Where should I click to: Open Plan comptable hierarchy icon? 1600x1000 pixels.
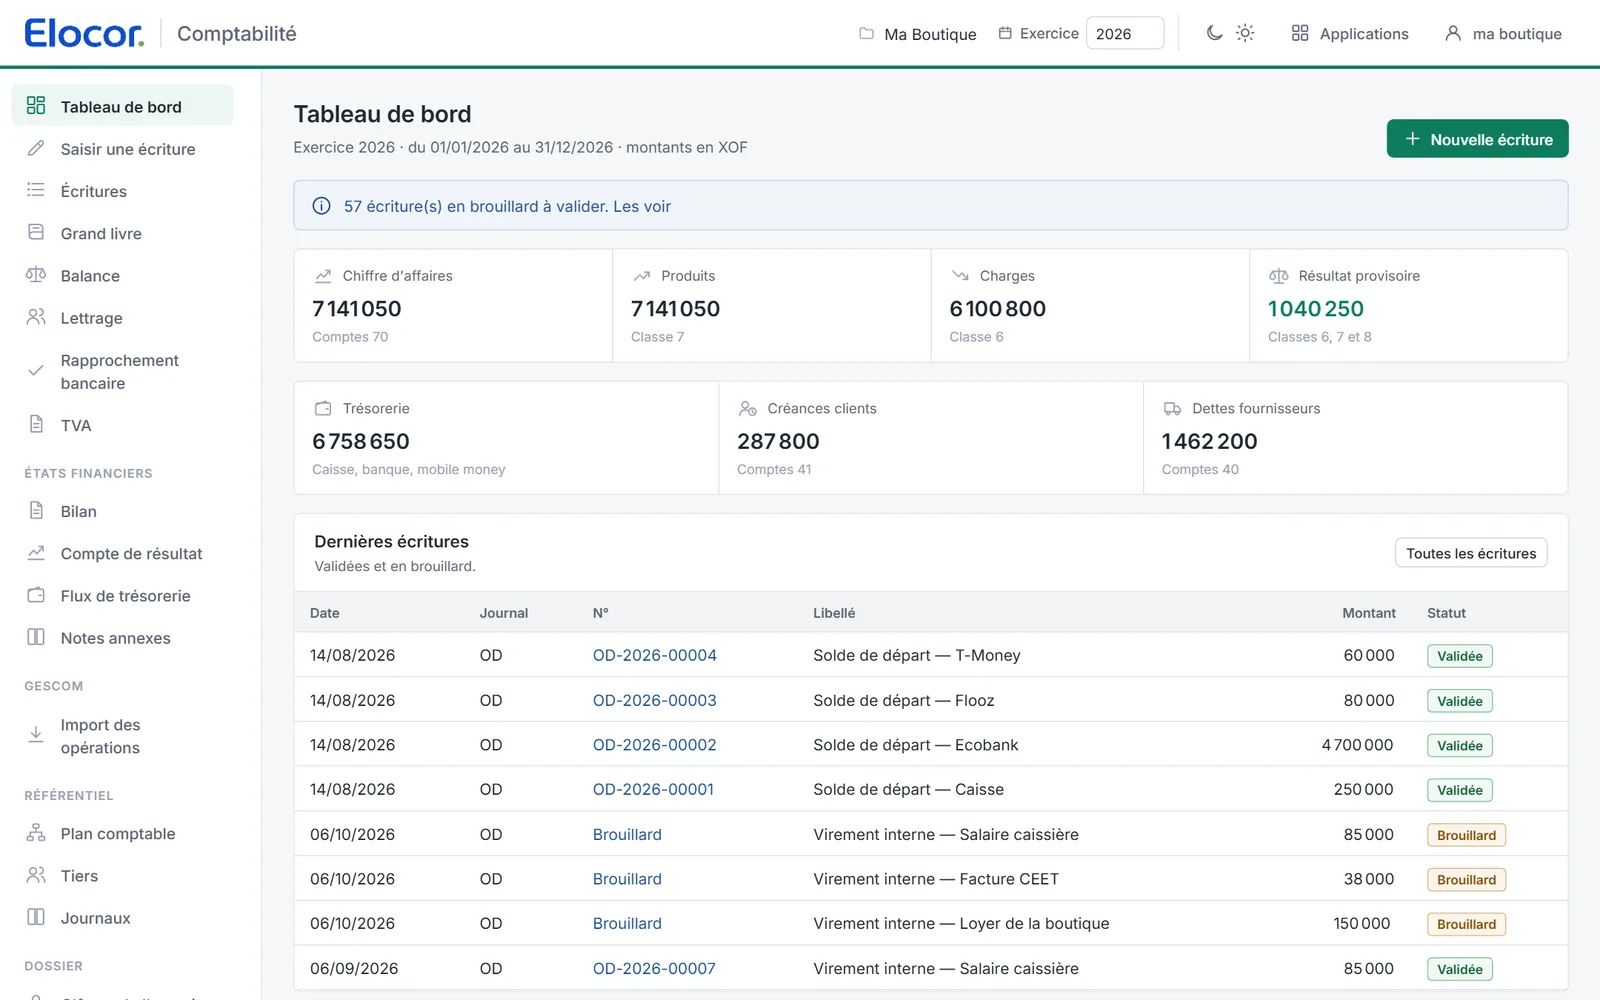(x=36, y=832)
